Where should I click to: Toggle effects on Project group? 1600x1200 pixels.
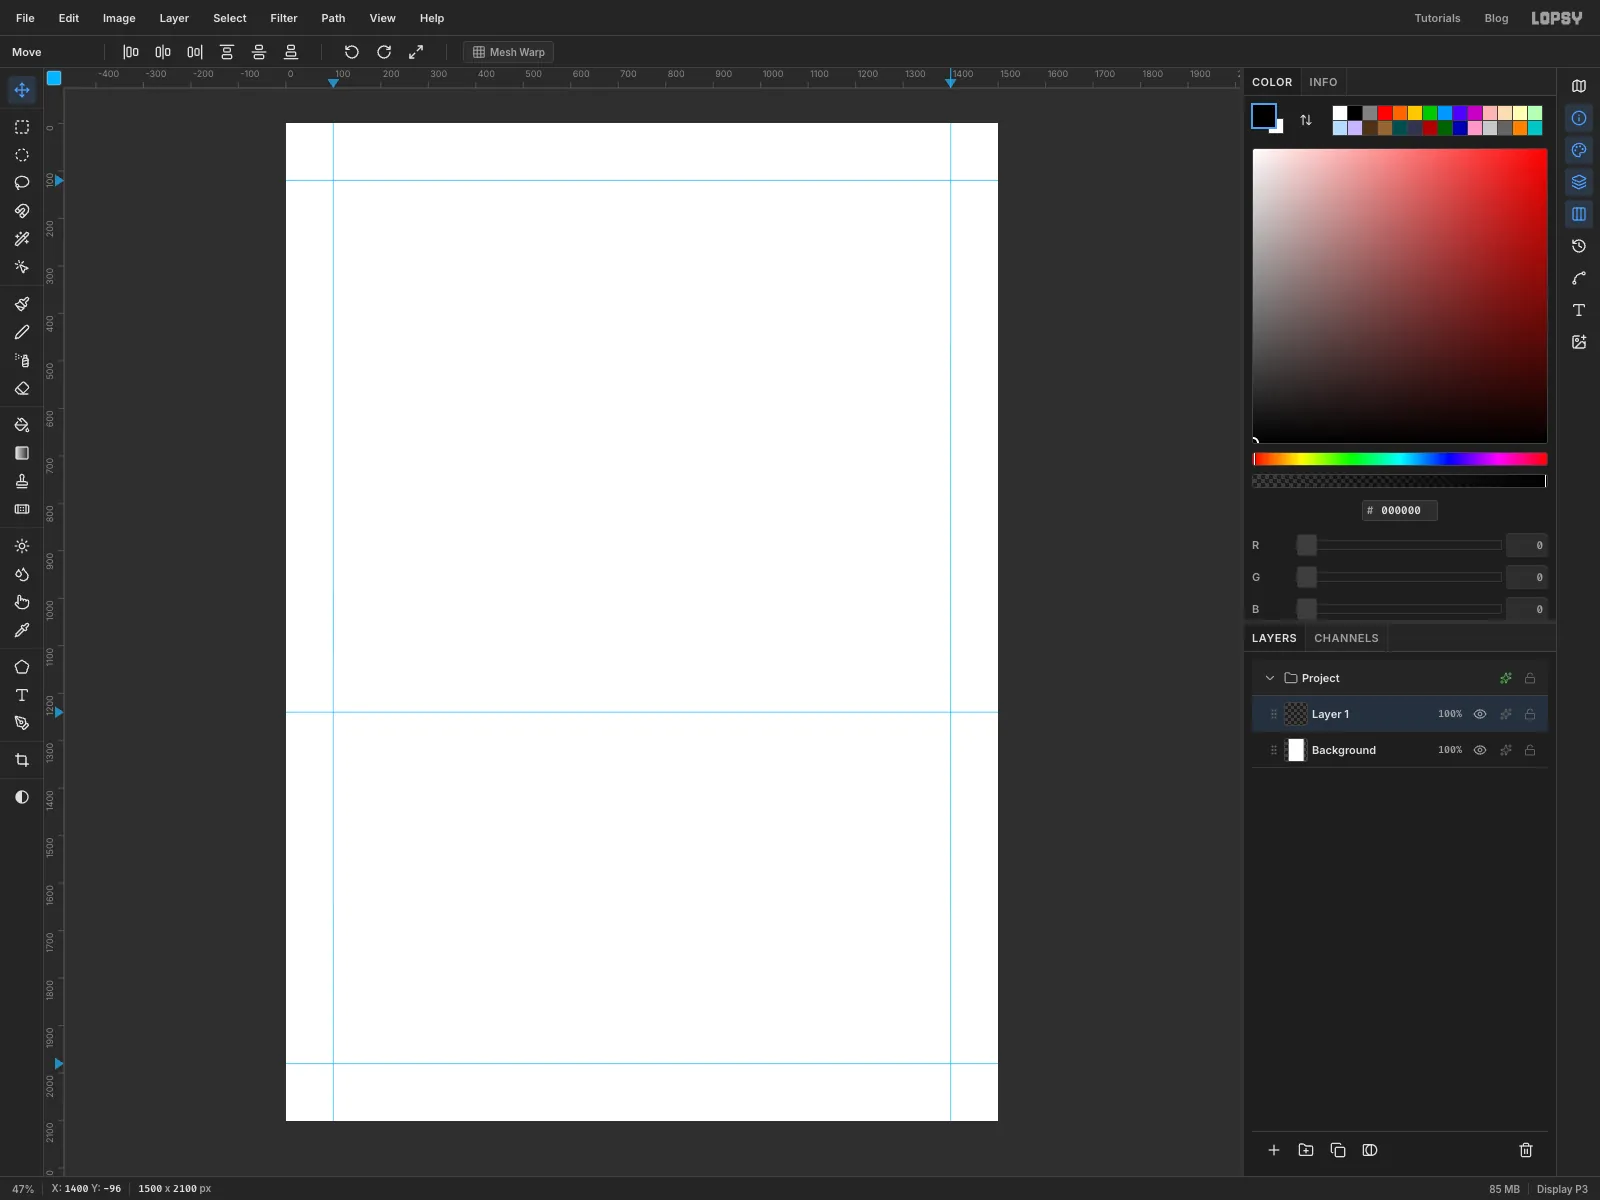point(1506,678)
